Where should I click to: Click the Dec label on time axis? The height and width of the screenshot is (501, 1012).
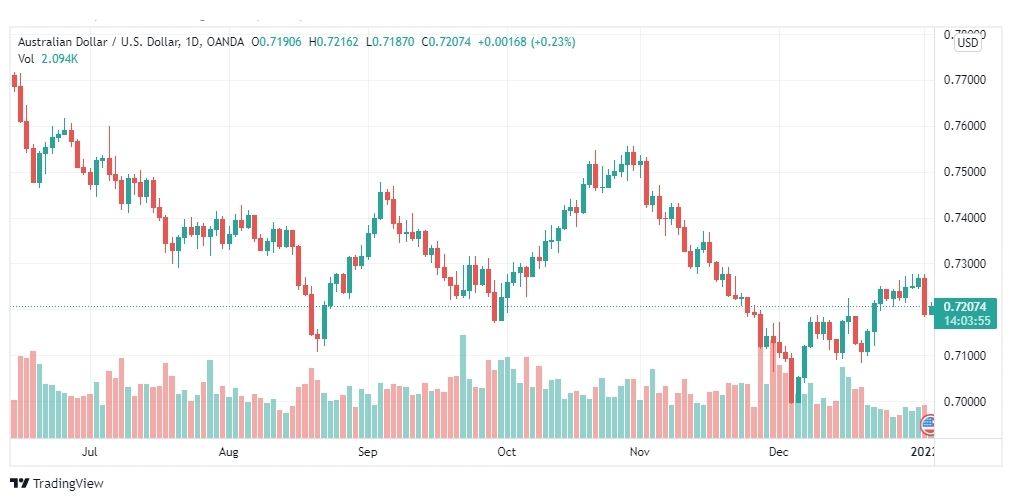[x=778, y=452]
